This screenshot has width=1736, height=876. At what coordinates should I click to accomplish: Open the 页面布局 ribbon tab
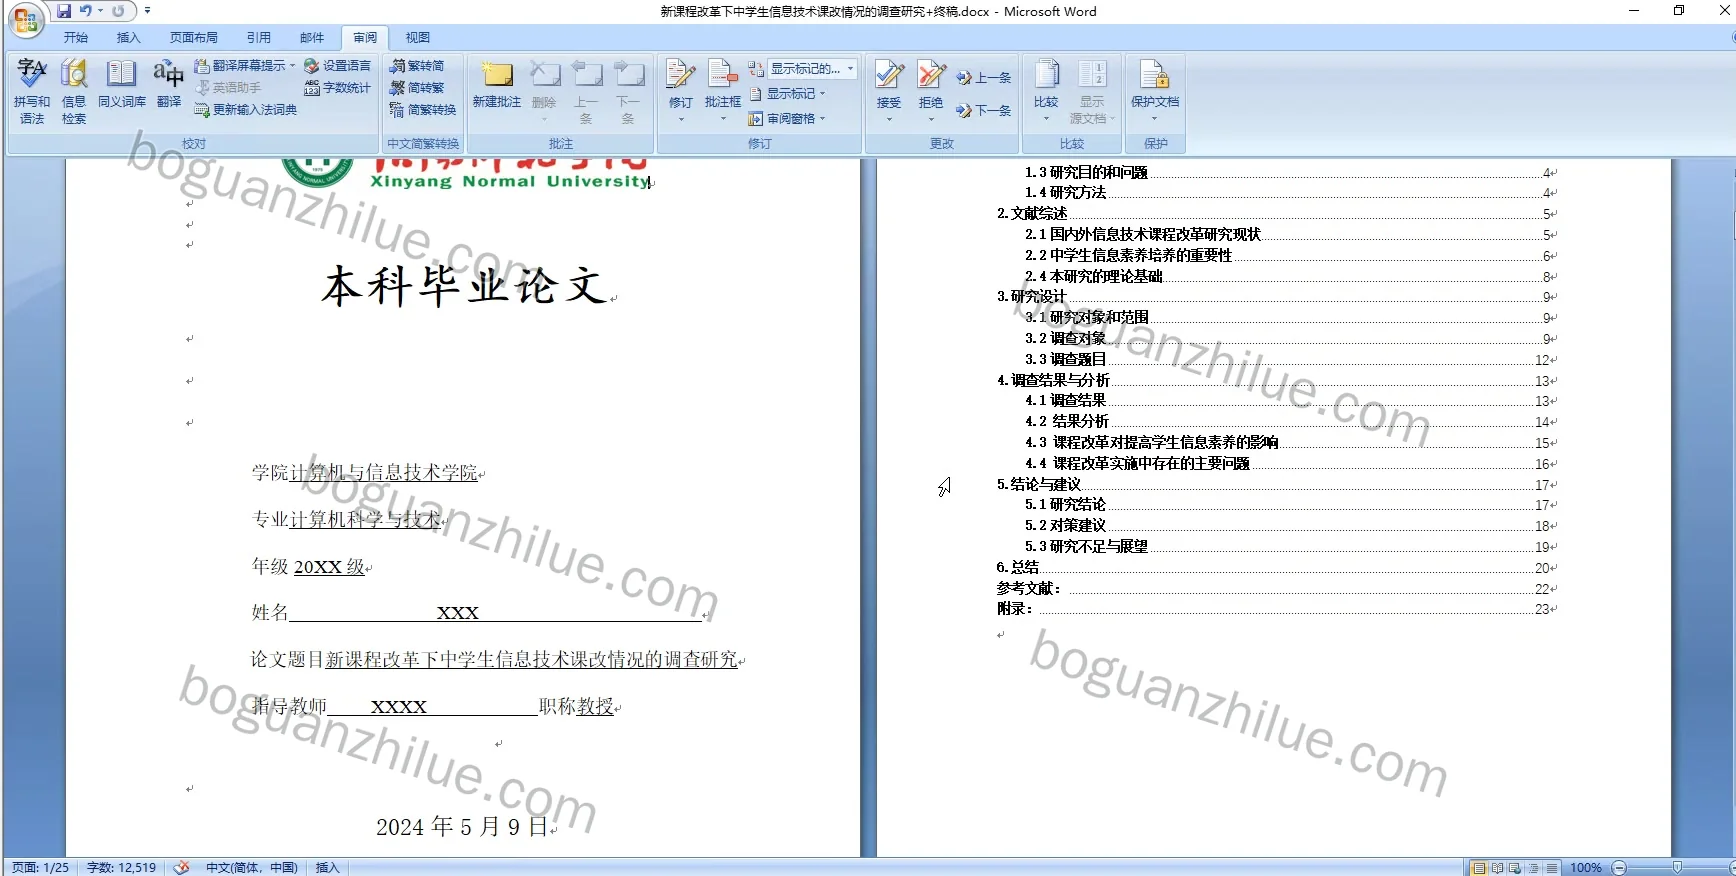click(x=194, y=38)
